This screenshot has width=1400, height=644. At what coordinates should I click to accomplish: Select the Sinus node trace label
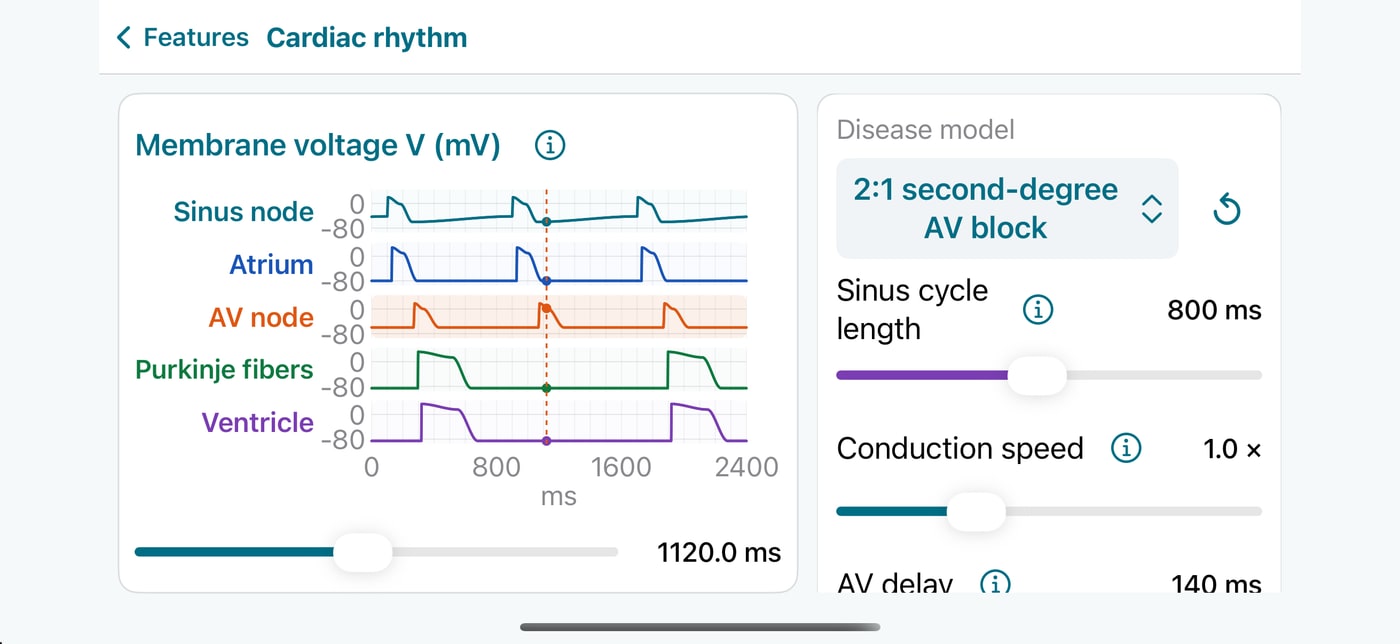click(x=243, y=212)
